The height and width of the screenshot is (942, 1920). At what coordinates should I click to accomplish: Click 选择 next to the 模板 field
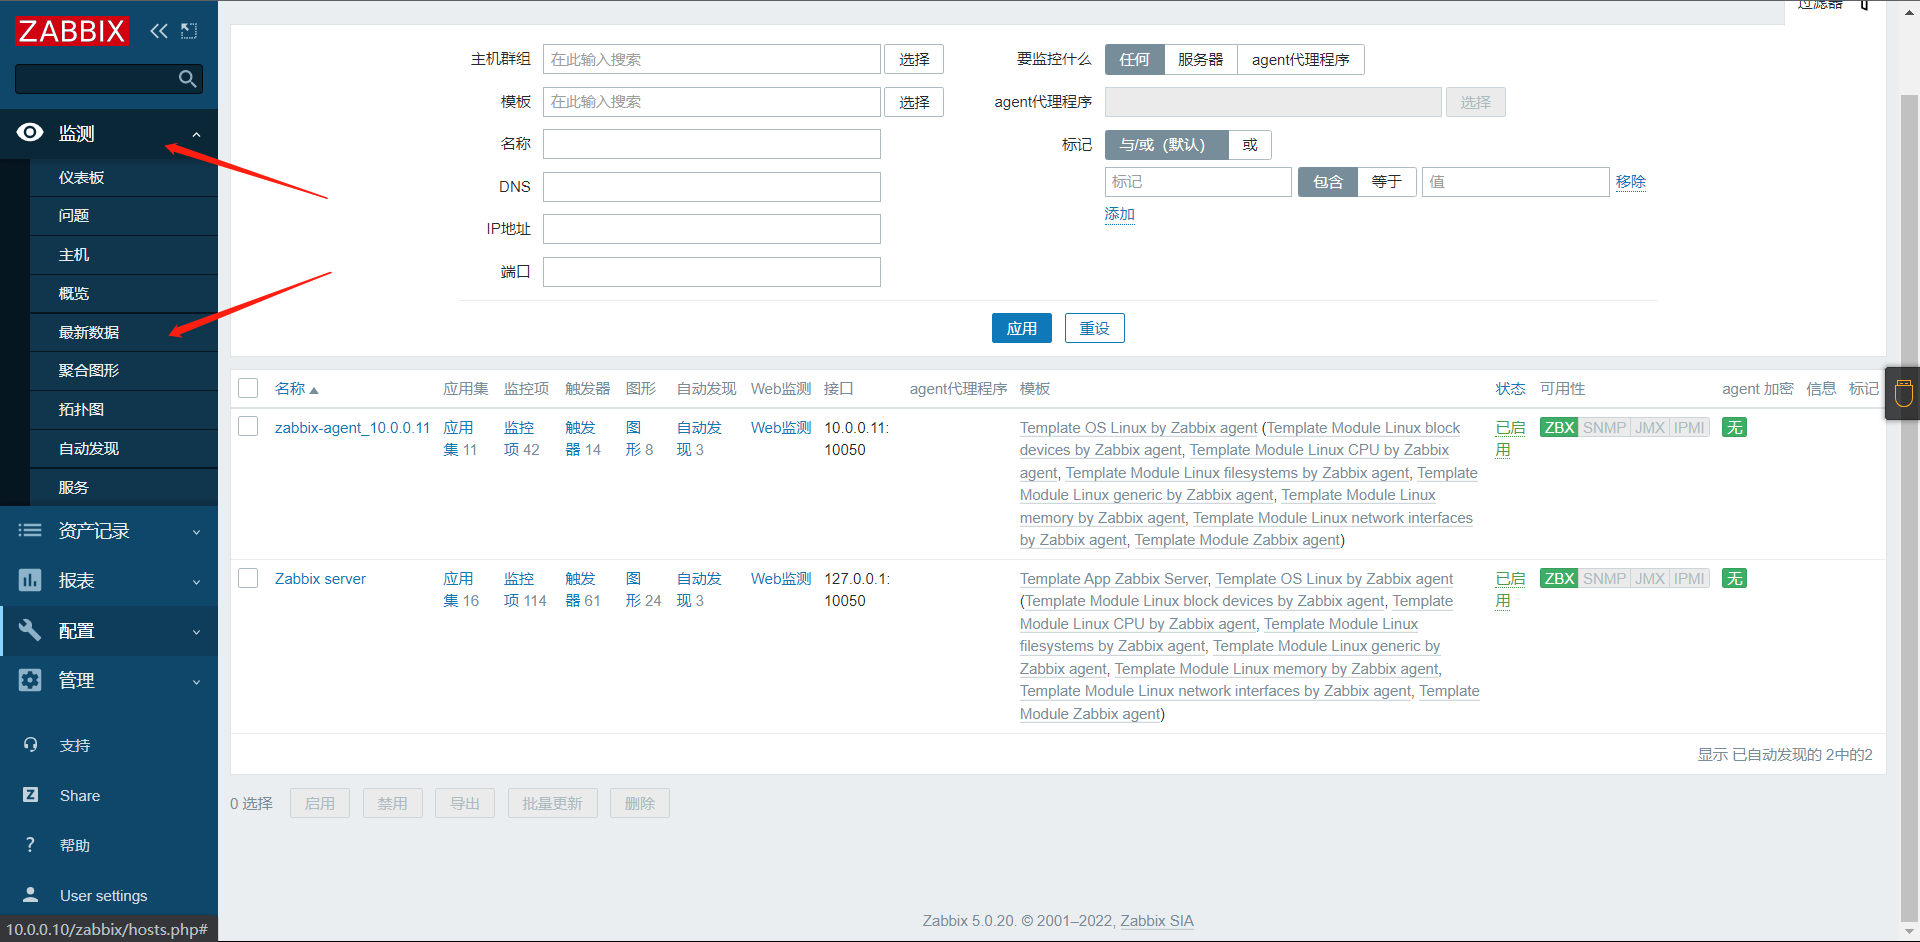[x=914, y=102]
